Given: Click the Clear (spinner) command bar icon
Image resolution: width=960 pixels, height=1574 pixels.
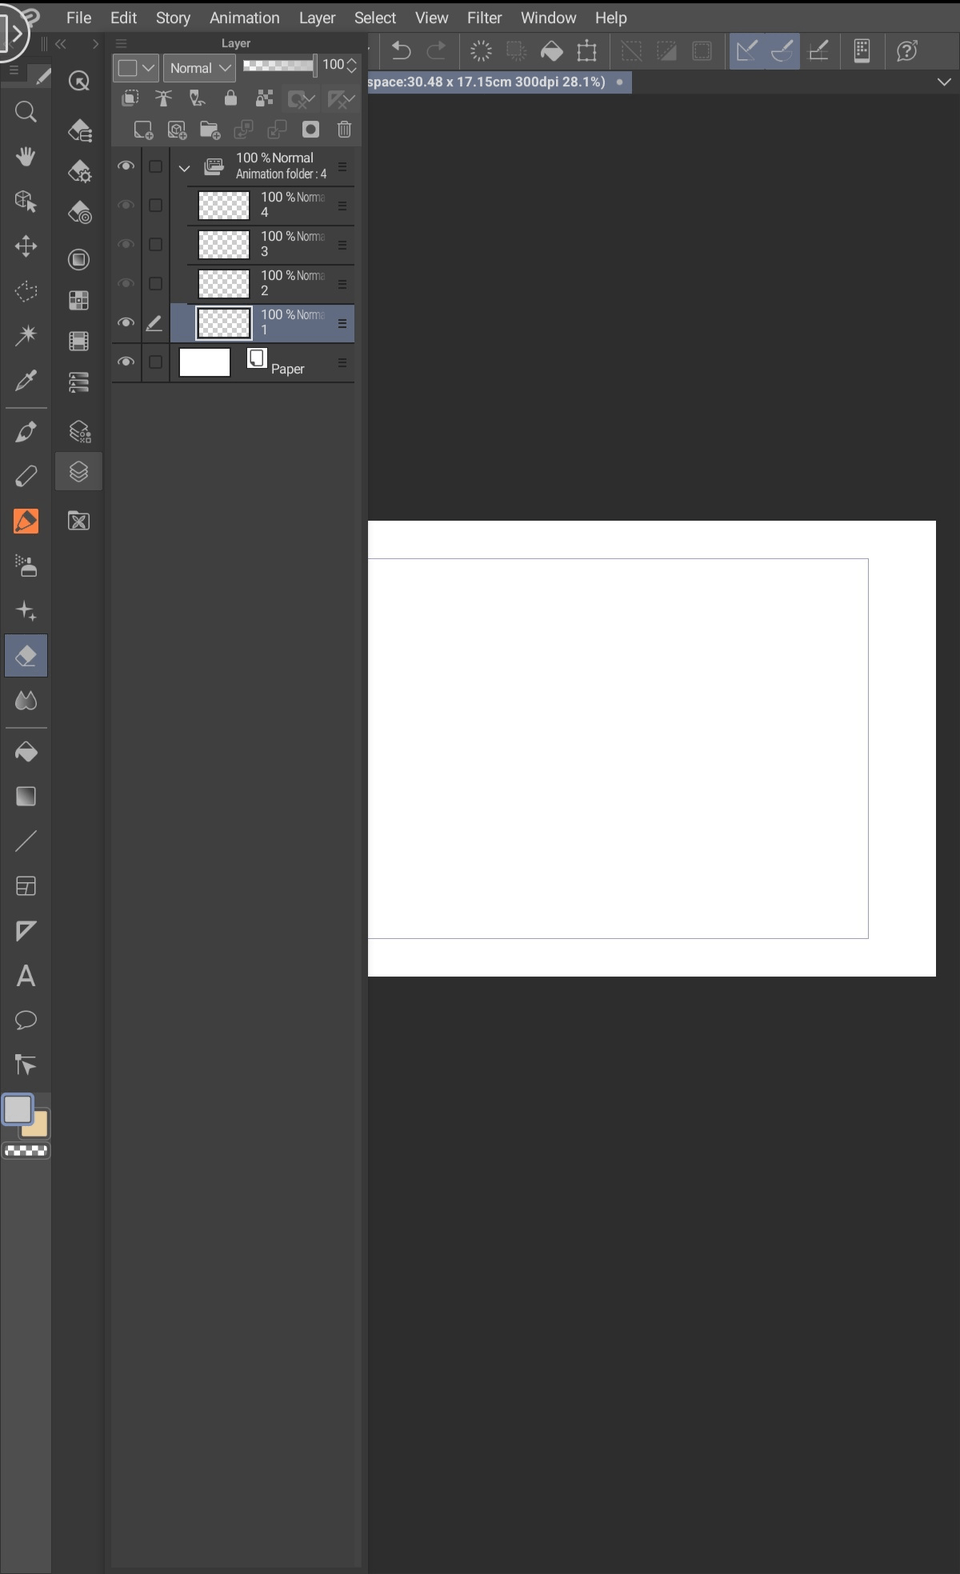Looking at the screenshot, I should tap(481, 51).
